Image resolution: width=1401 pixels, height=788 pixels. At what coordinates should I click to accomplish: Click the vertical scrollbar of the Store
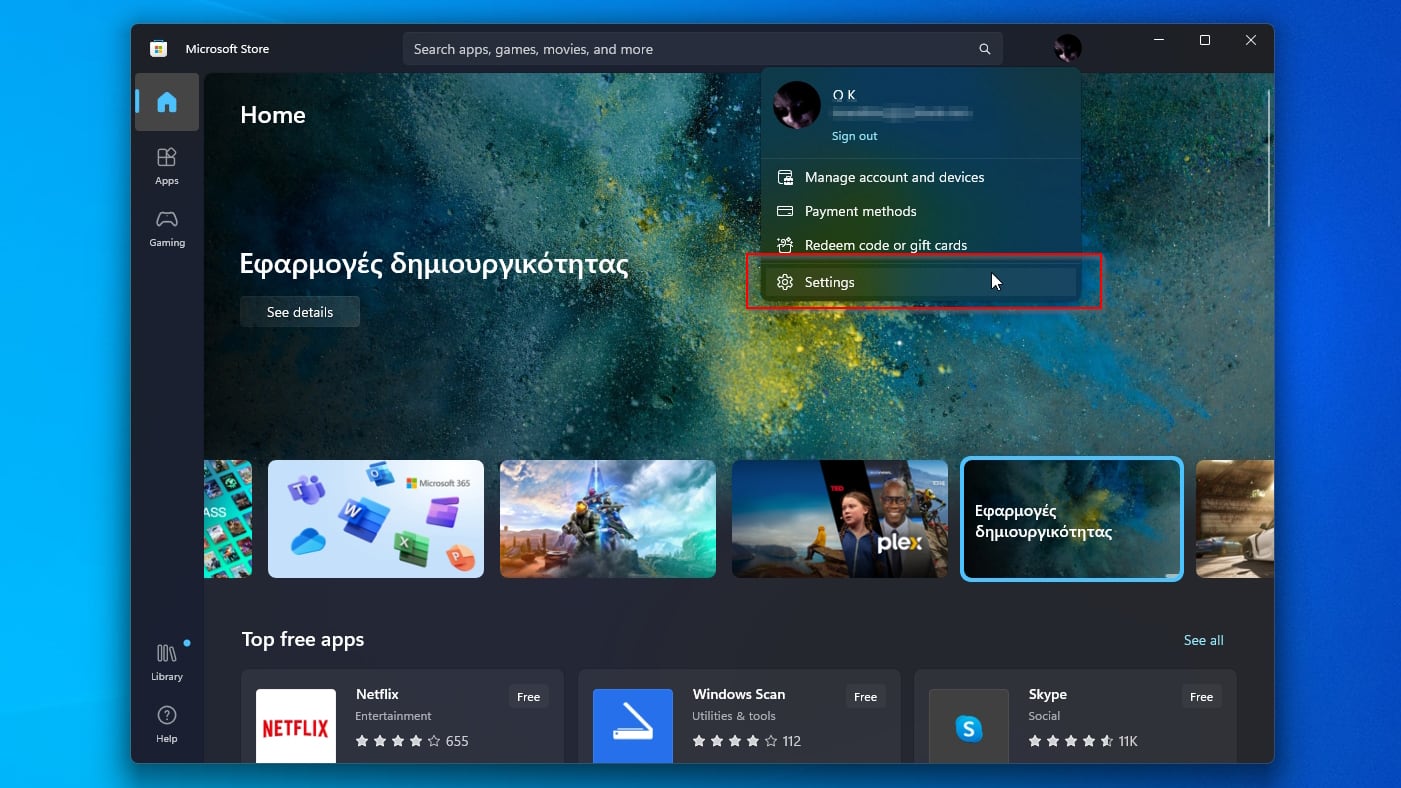[1269, 157]
